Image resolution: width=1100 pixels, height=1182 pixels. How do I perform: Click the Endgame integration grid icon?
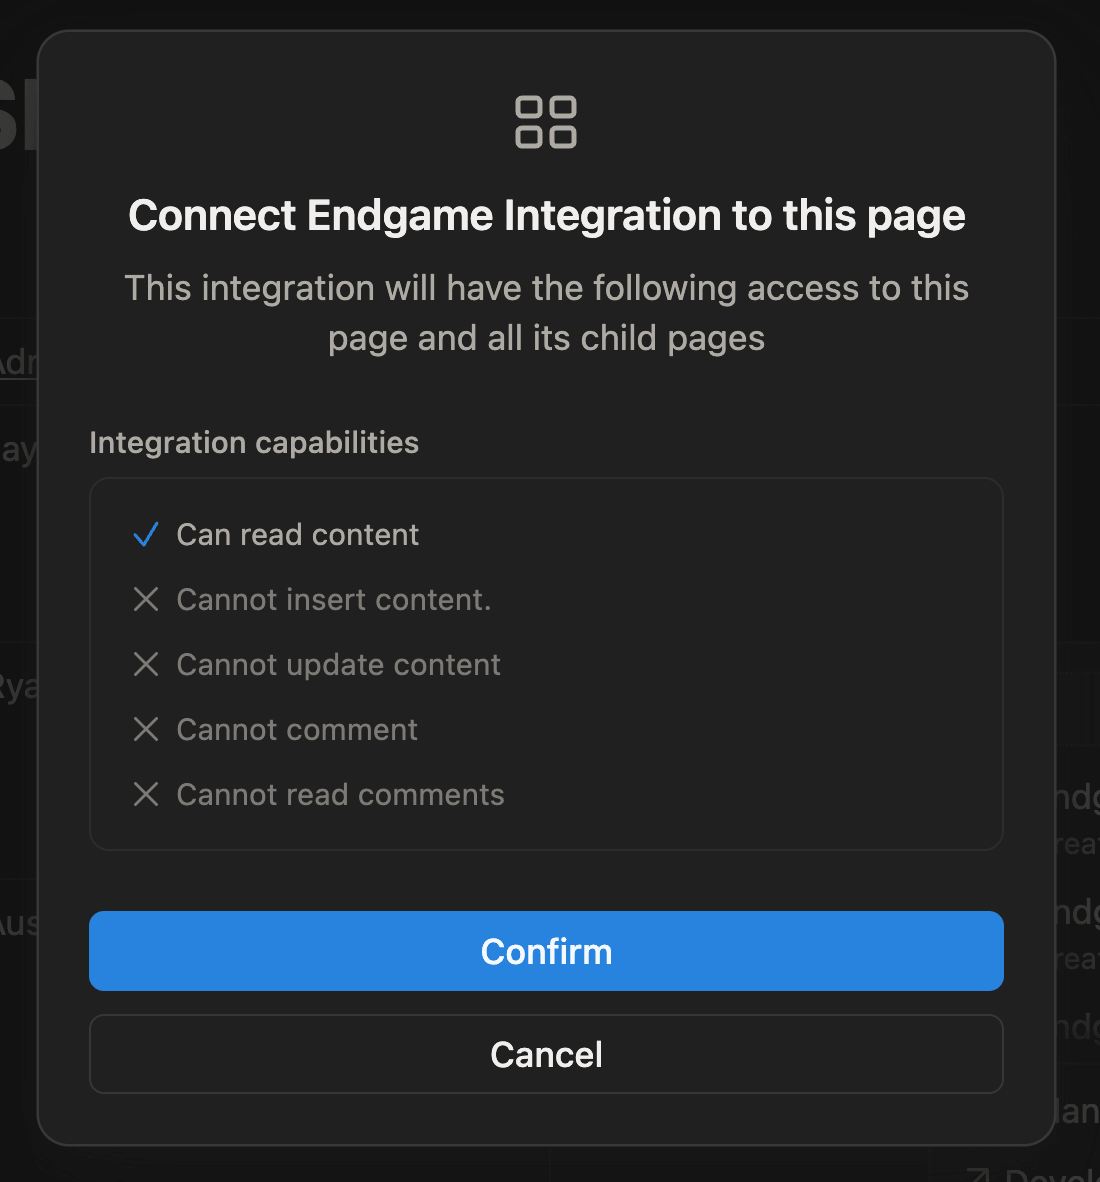pos(546,121)
